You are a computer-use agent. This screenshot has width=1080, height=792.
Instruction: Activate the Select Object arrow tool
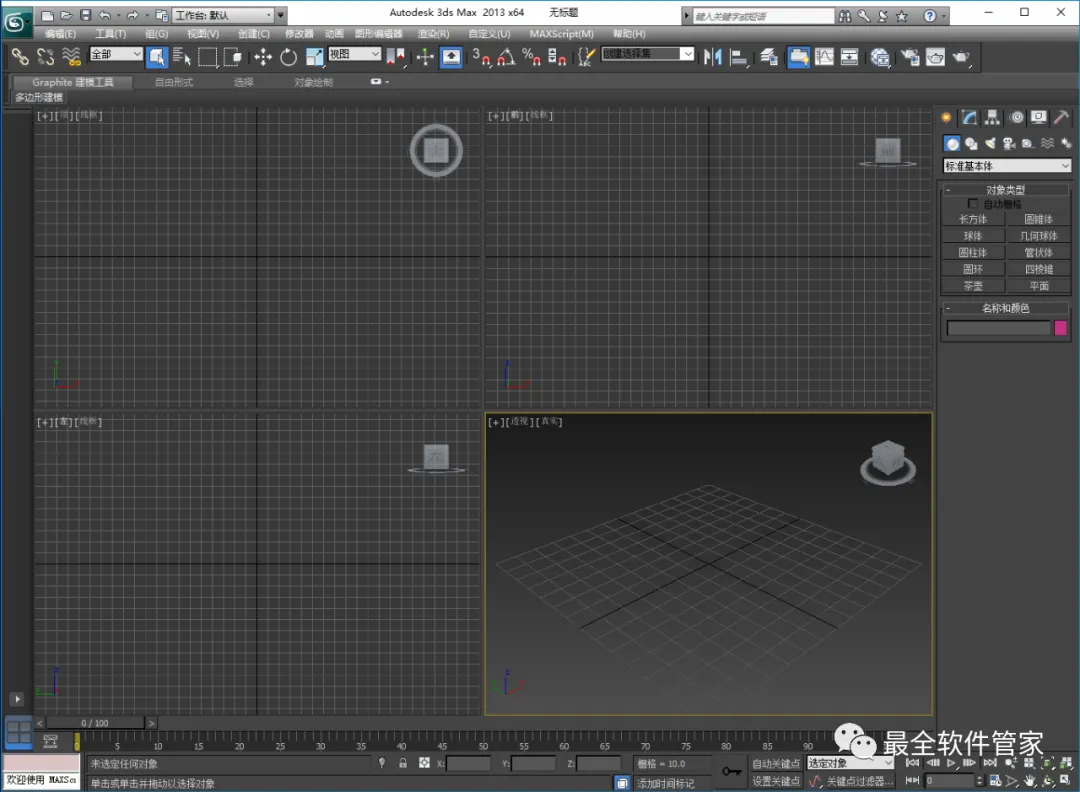[x=157, y=57]
